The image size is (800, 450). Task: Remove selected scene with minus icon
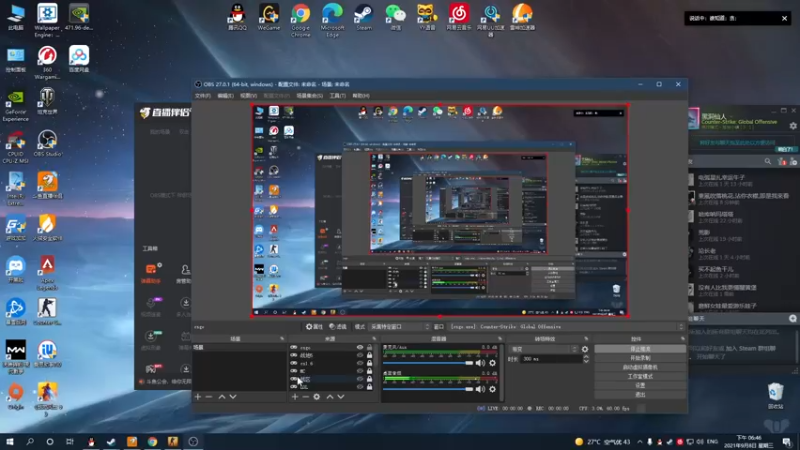coord(209,396)
